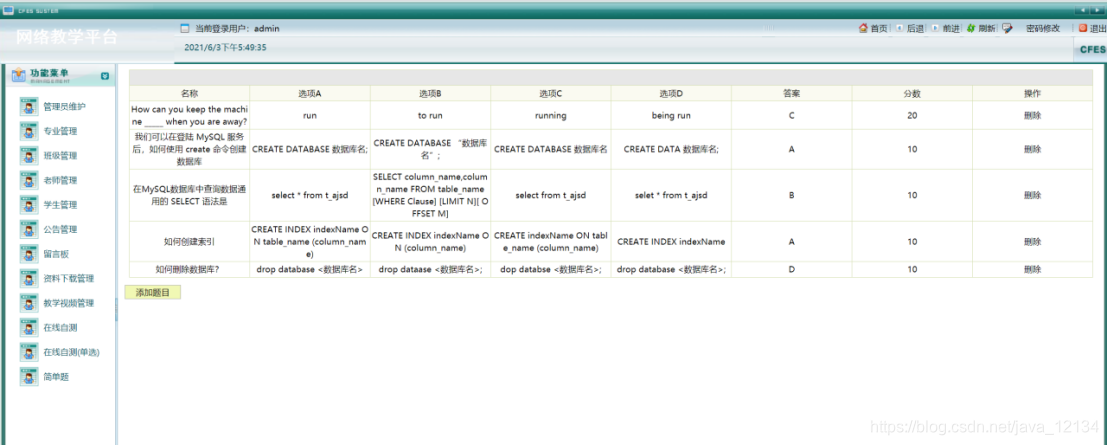The height and width of the screenshot is (445, 1108).
Task: Click the 'drop dataase <数据库名>;' cell
Action: tap(430, 269)
